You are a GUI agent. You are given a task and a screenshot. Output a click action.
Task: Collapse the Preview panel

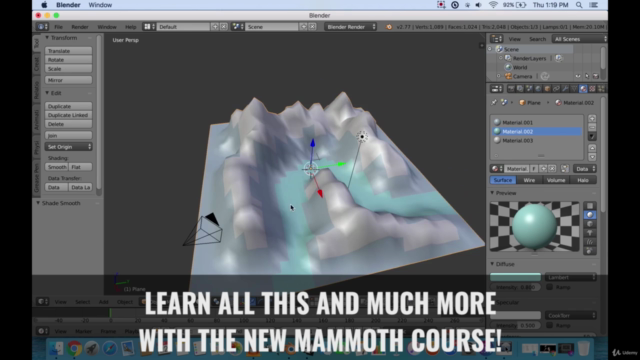492,193
